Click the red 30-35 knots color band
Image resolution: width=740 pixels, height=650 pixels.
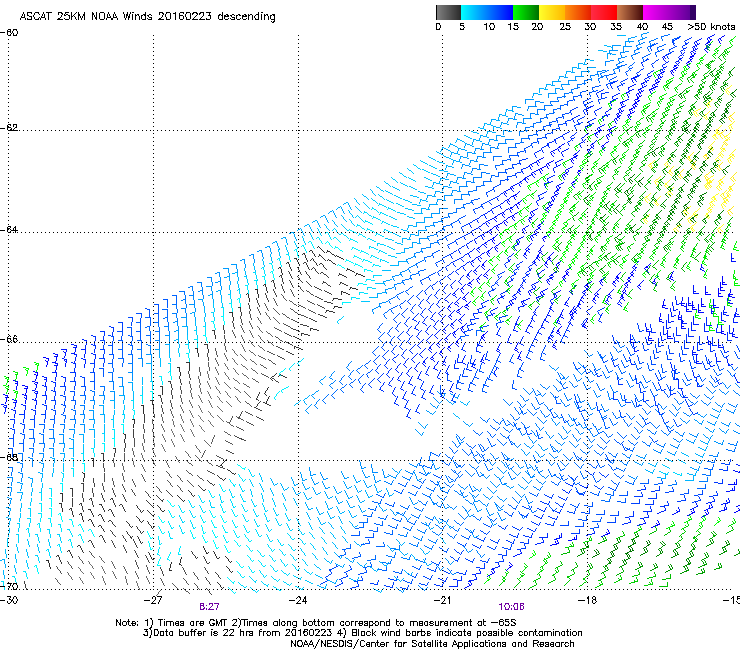click(x=604, y=12)
